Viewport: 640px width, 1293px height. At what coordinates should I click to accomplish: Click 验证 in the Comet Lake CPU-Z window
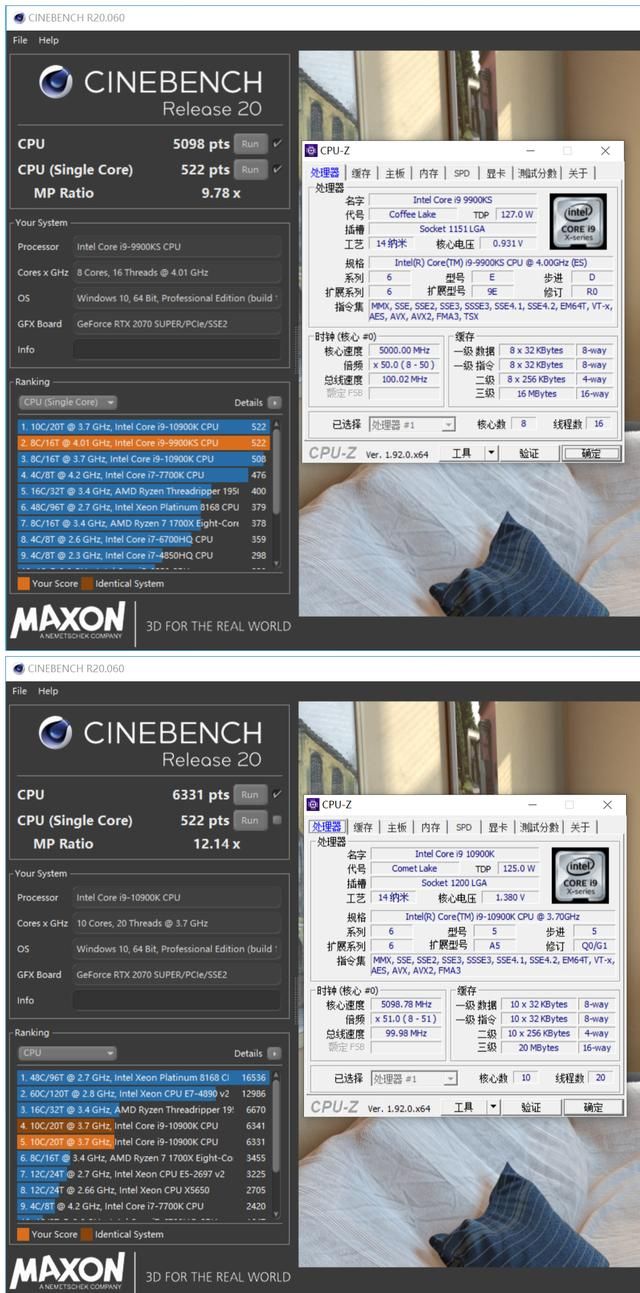tap(531, 1107)
